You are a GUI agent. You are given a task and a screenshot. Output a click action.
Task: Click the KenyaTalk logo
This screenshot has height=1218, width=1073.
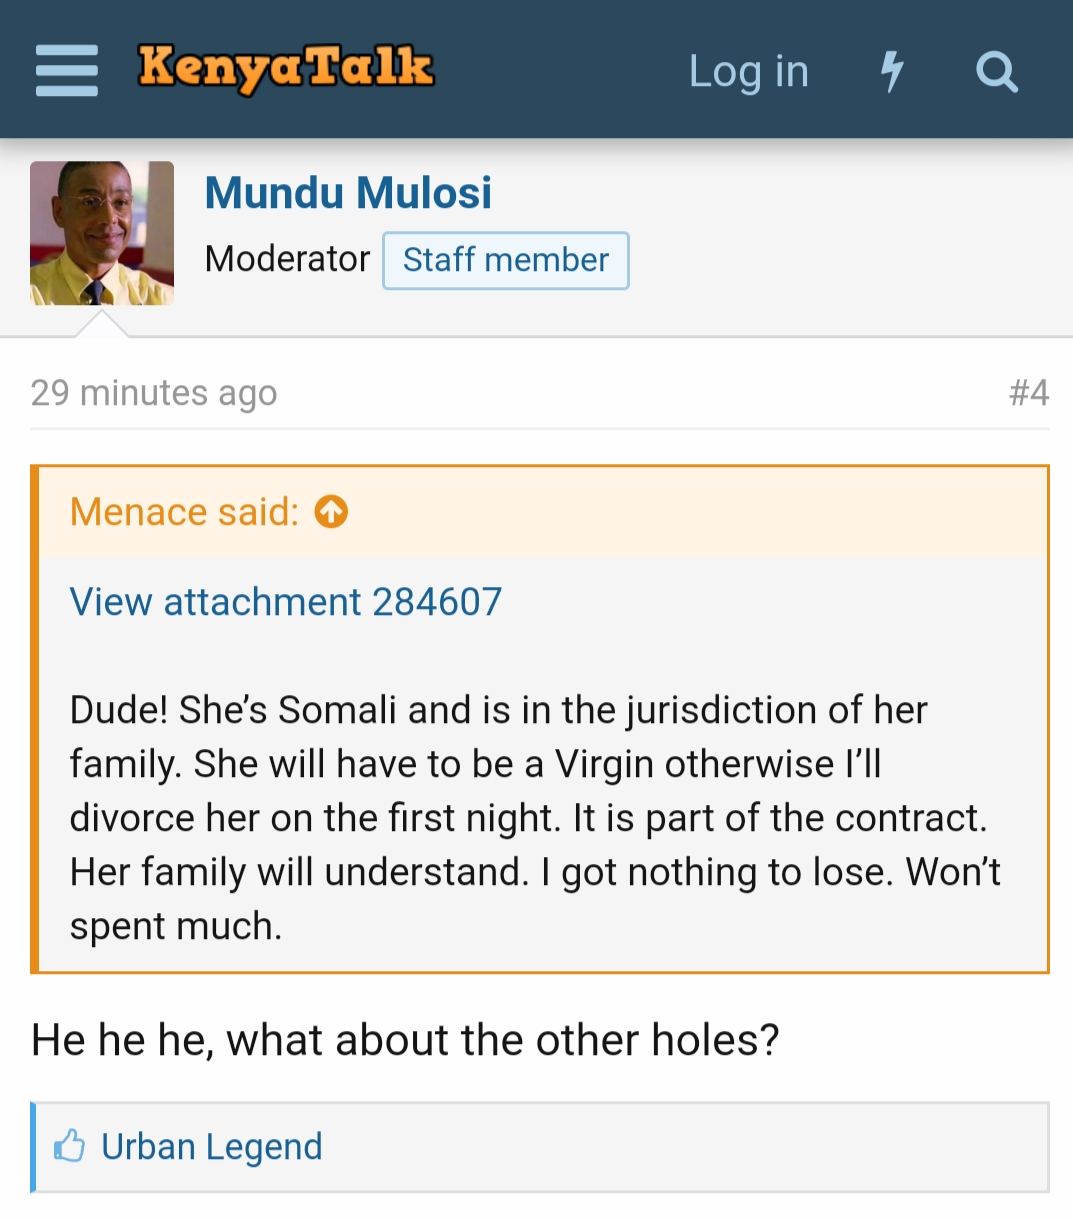[x=286, y=68]
